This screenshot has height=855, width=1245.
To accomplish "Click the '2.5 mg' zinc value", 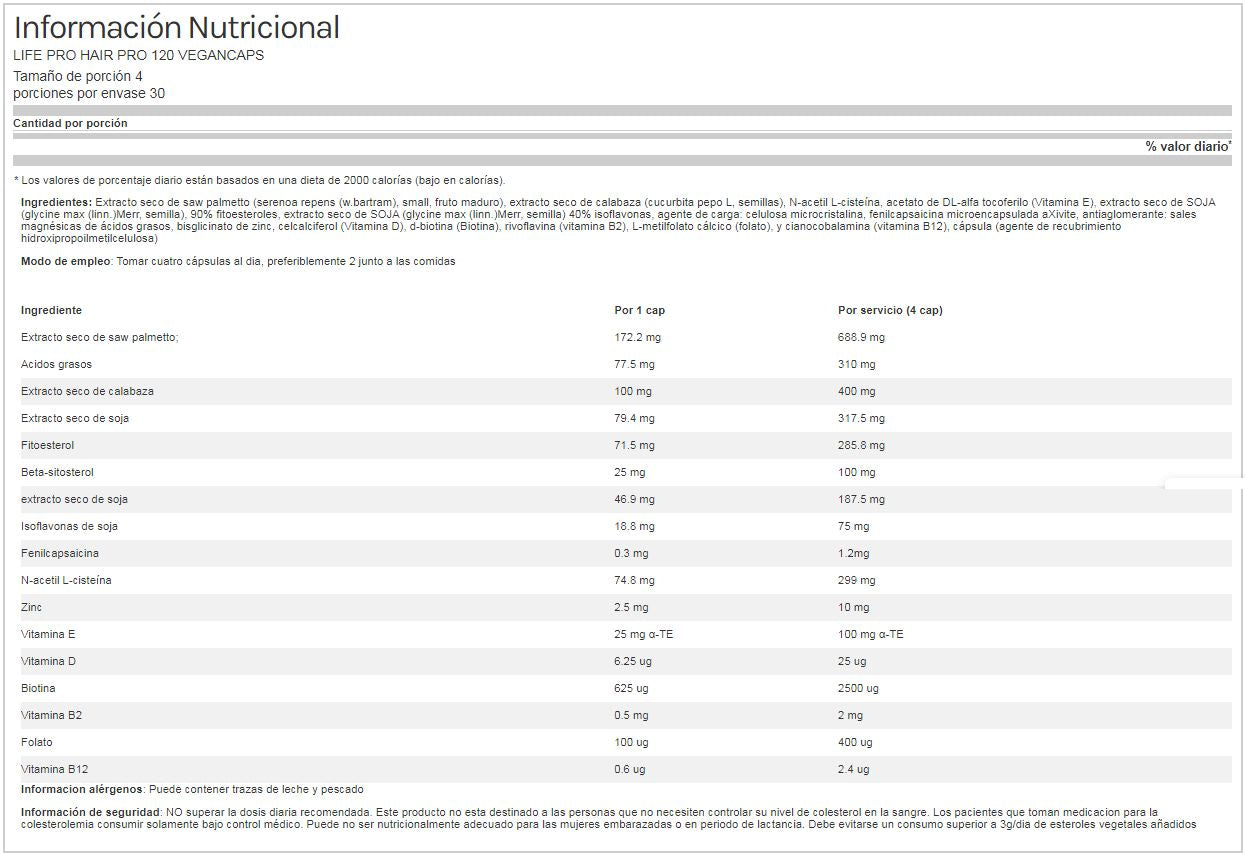I will click(x=631, y=607).
